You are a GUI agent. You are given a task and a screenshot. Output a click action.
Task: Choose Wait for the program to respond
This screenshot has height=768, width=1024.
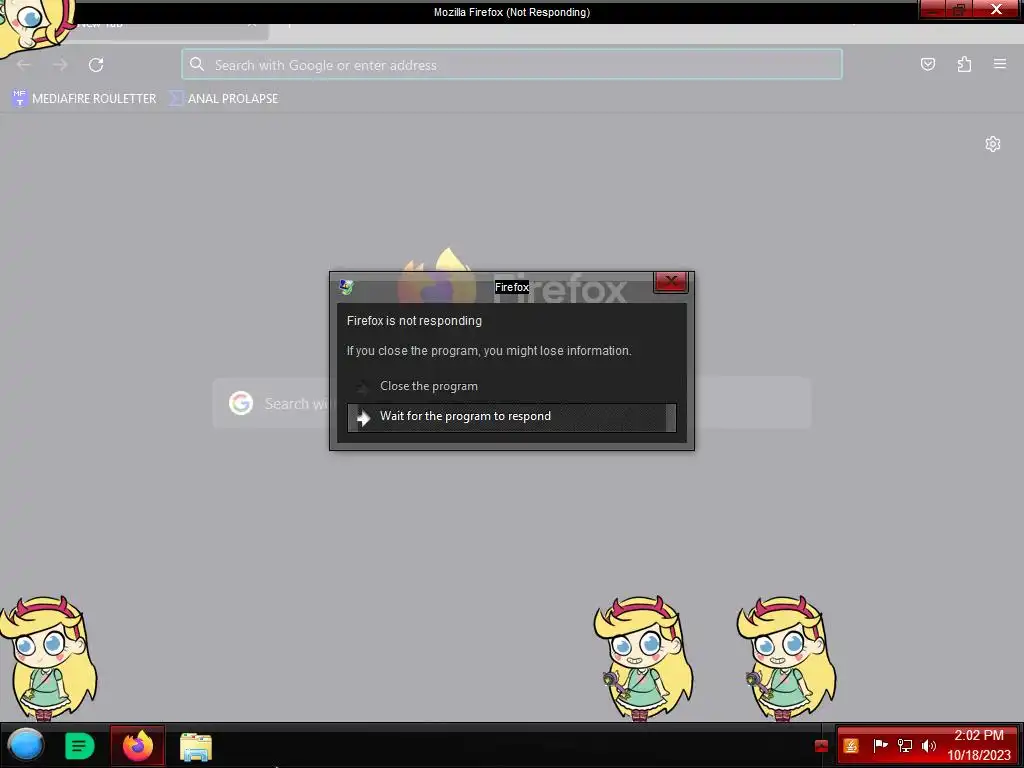click(x=512, y=417)
